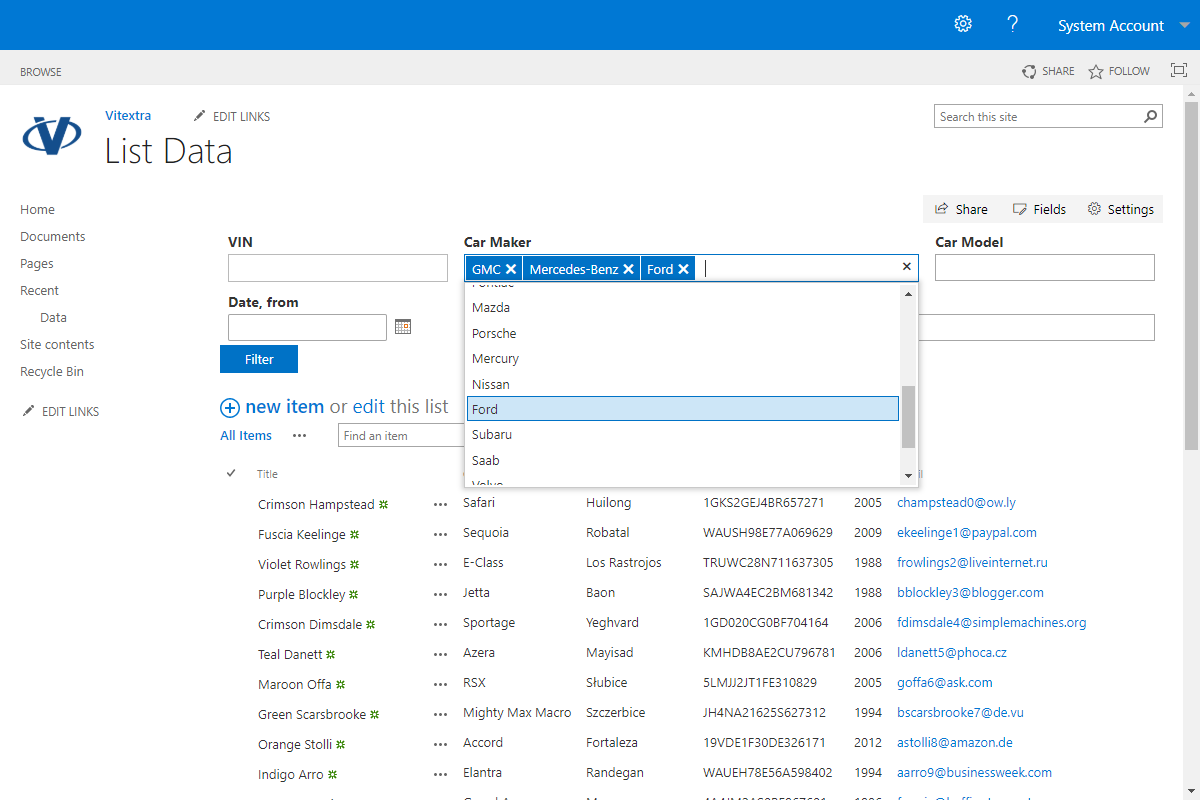Open Green Scarsbrooke row ellipsis menu
The width and height of the screenshot is (1200, 800).
[x=441, y=715]
